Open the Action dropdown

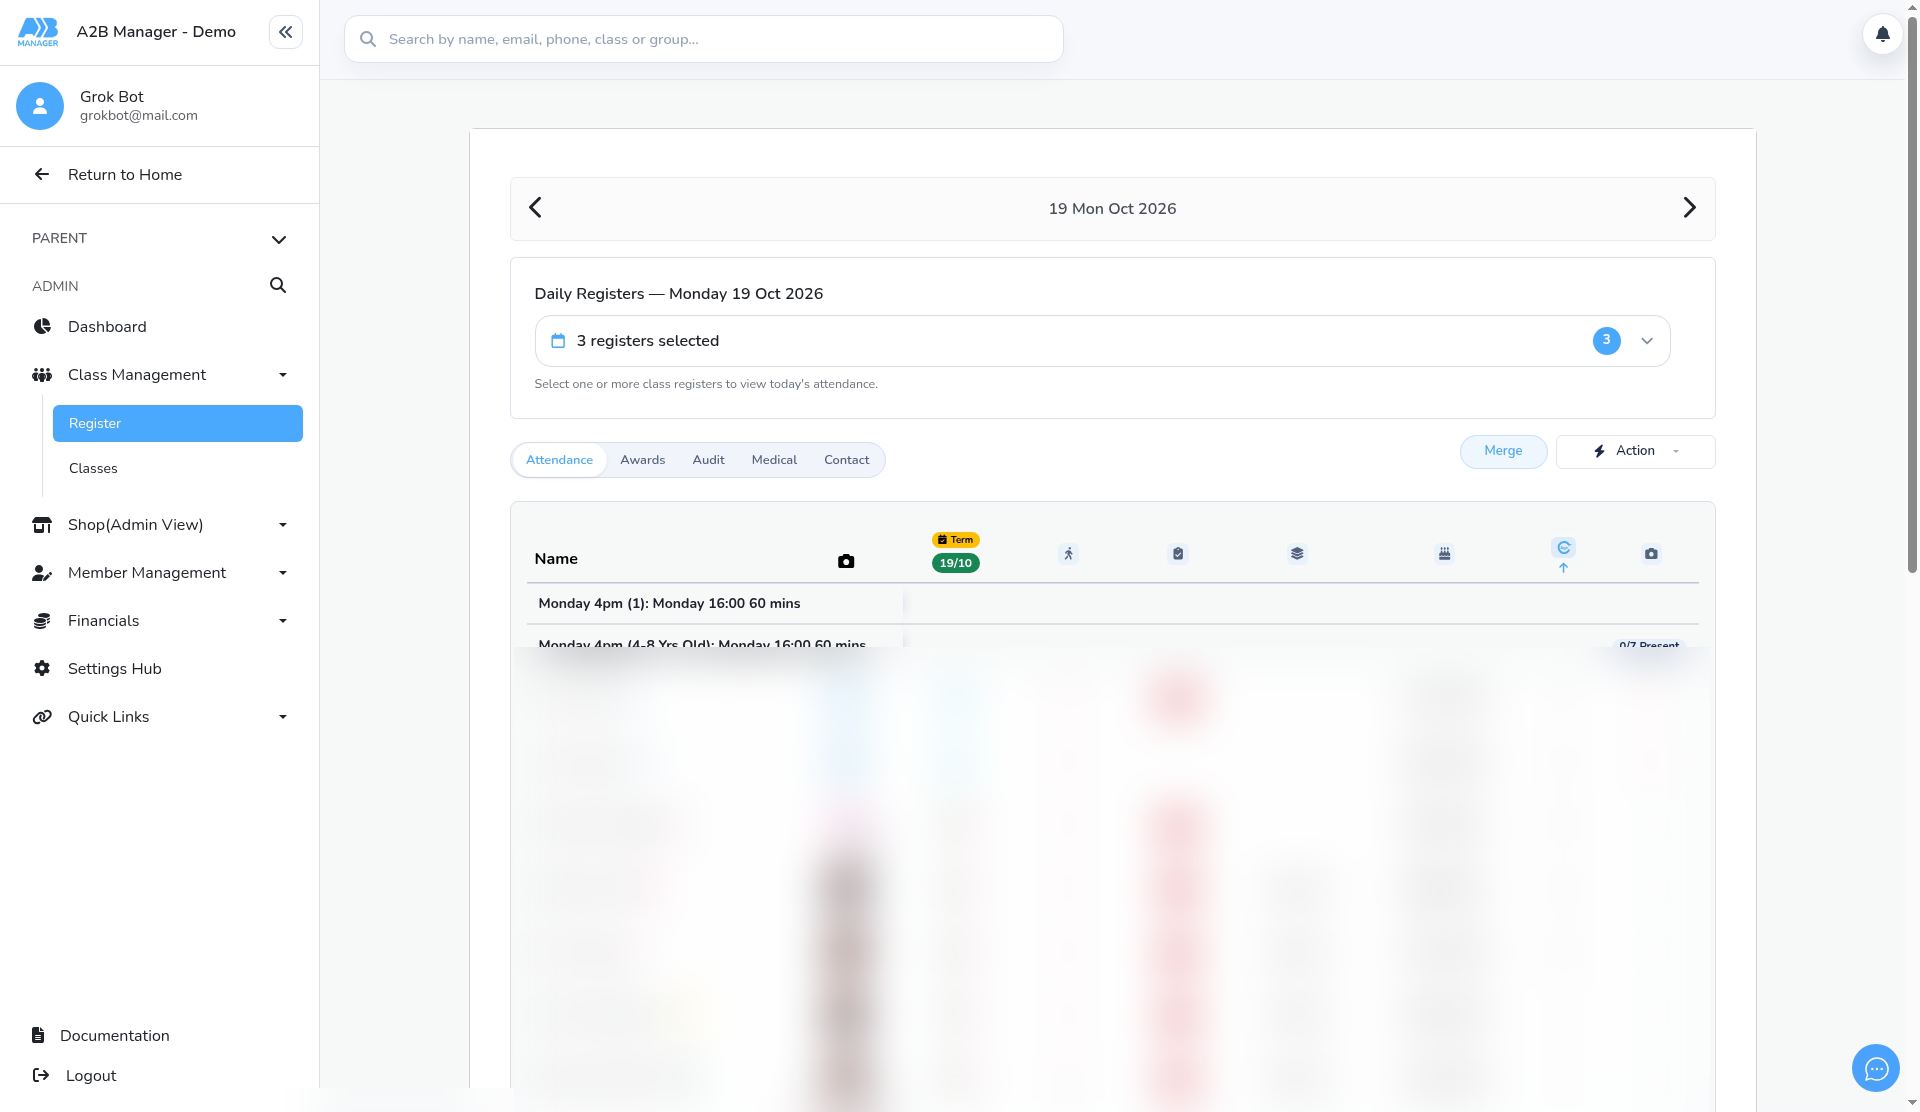(1635, 452)
